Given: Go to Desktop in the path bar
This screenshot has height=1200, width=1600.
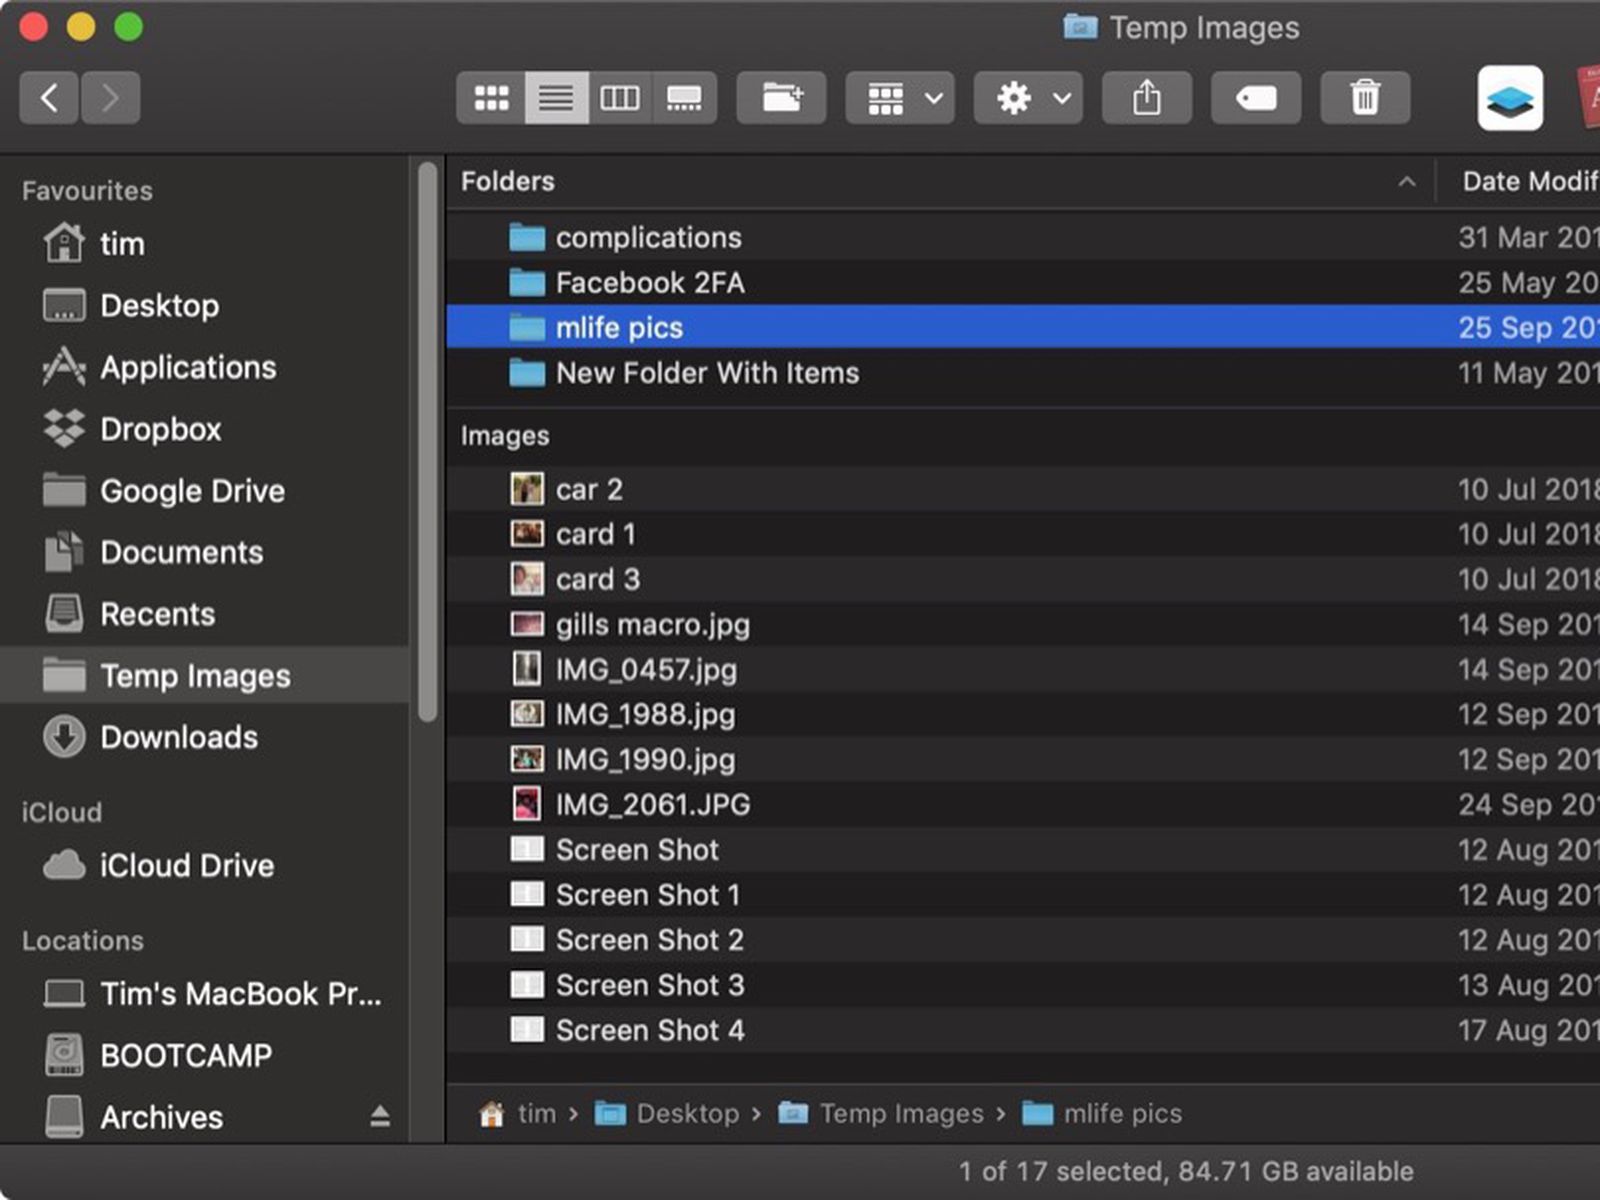Looking at the screenshot, I should click(687, 1113).
